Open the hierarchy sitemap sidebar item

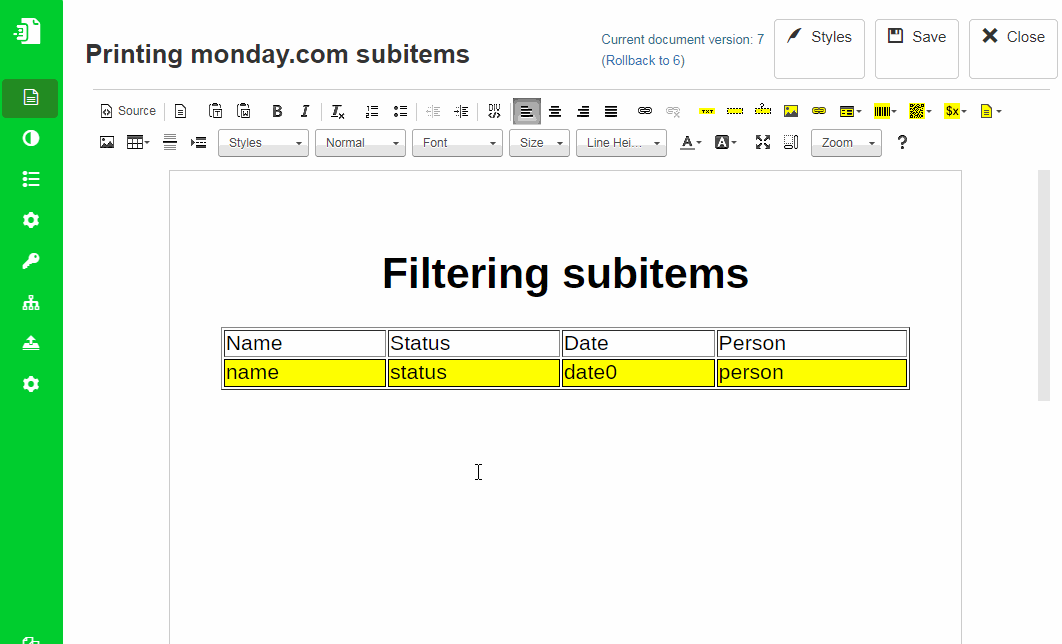(x=30, y=303)
